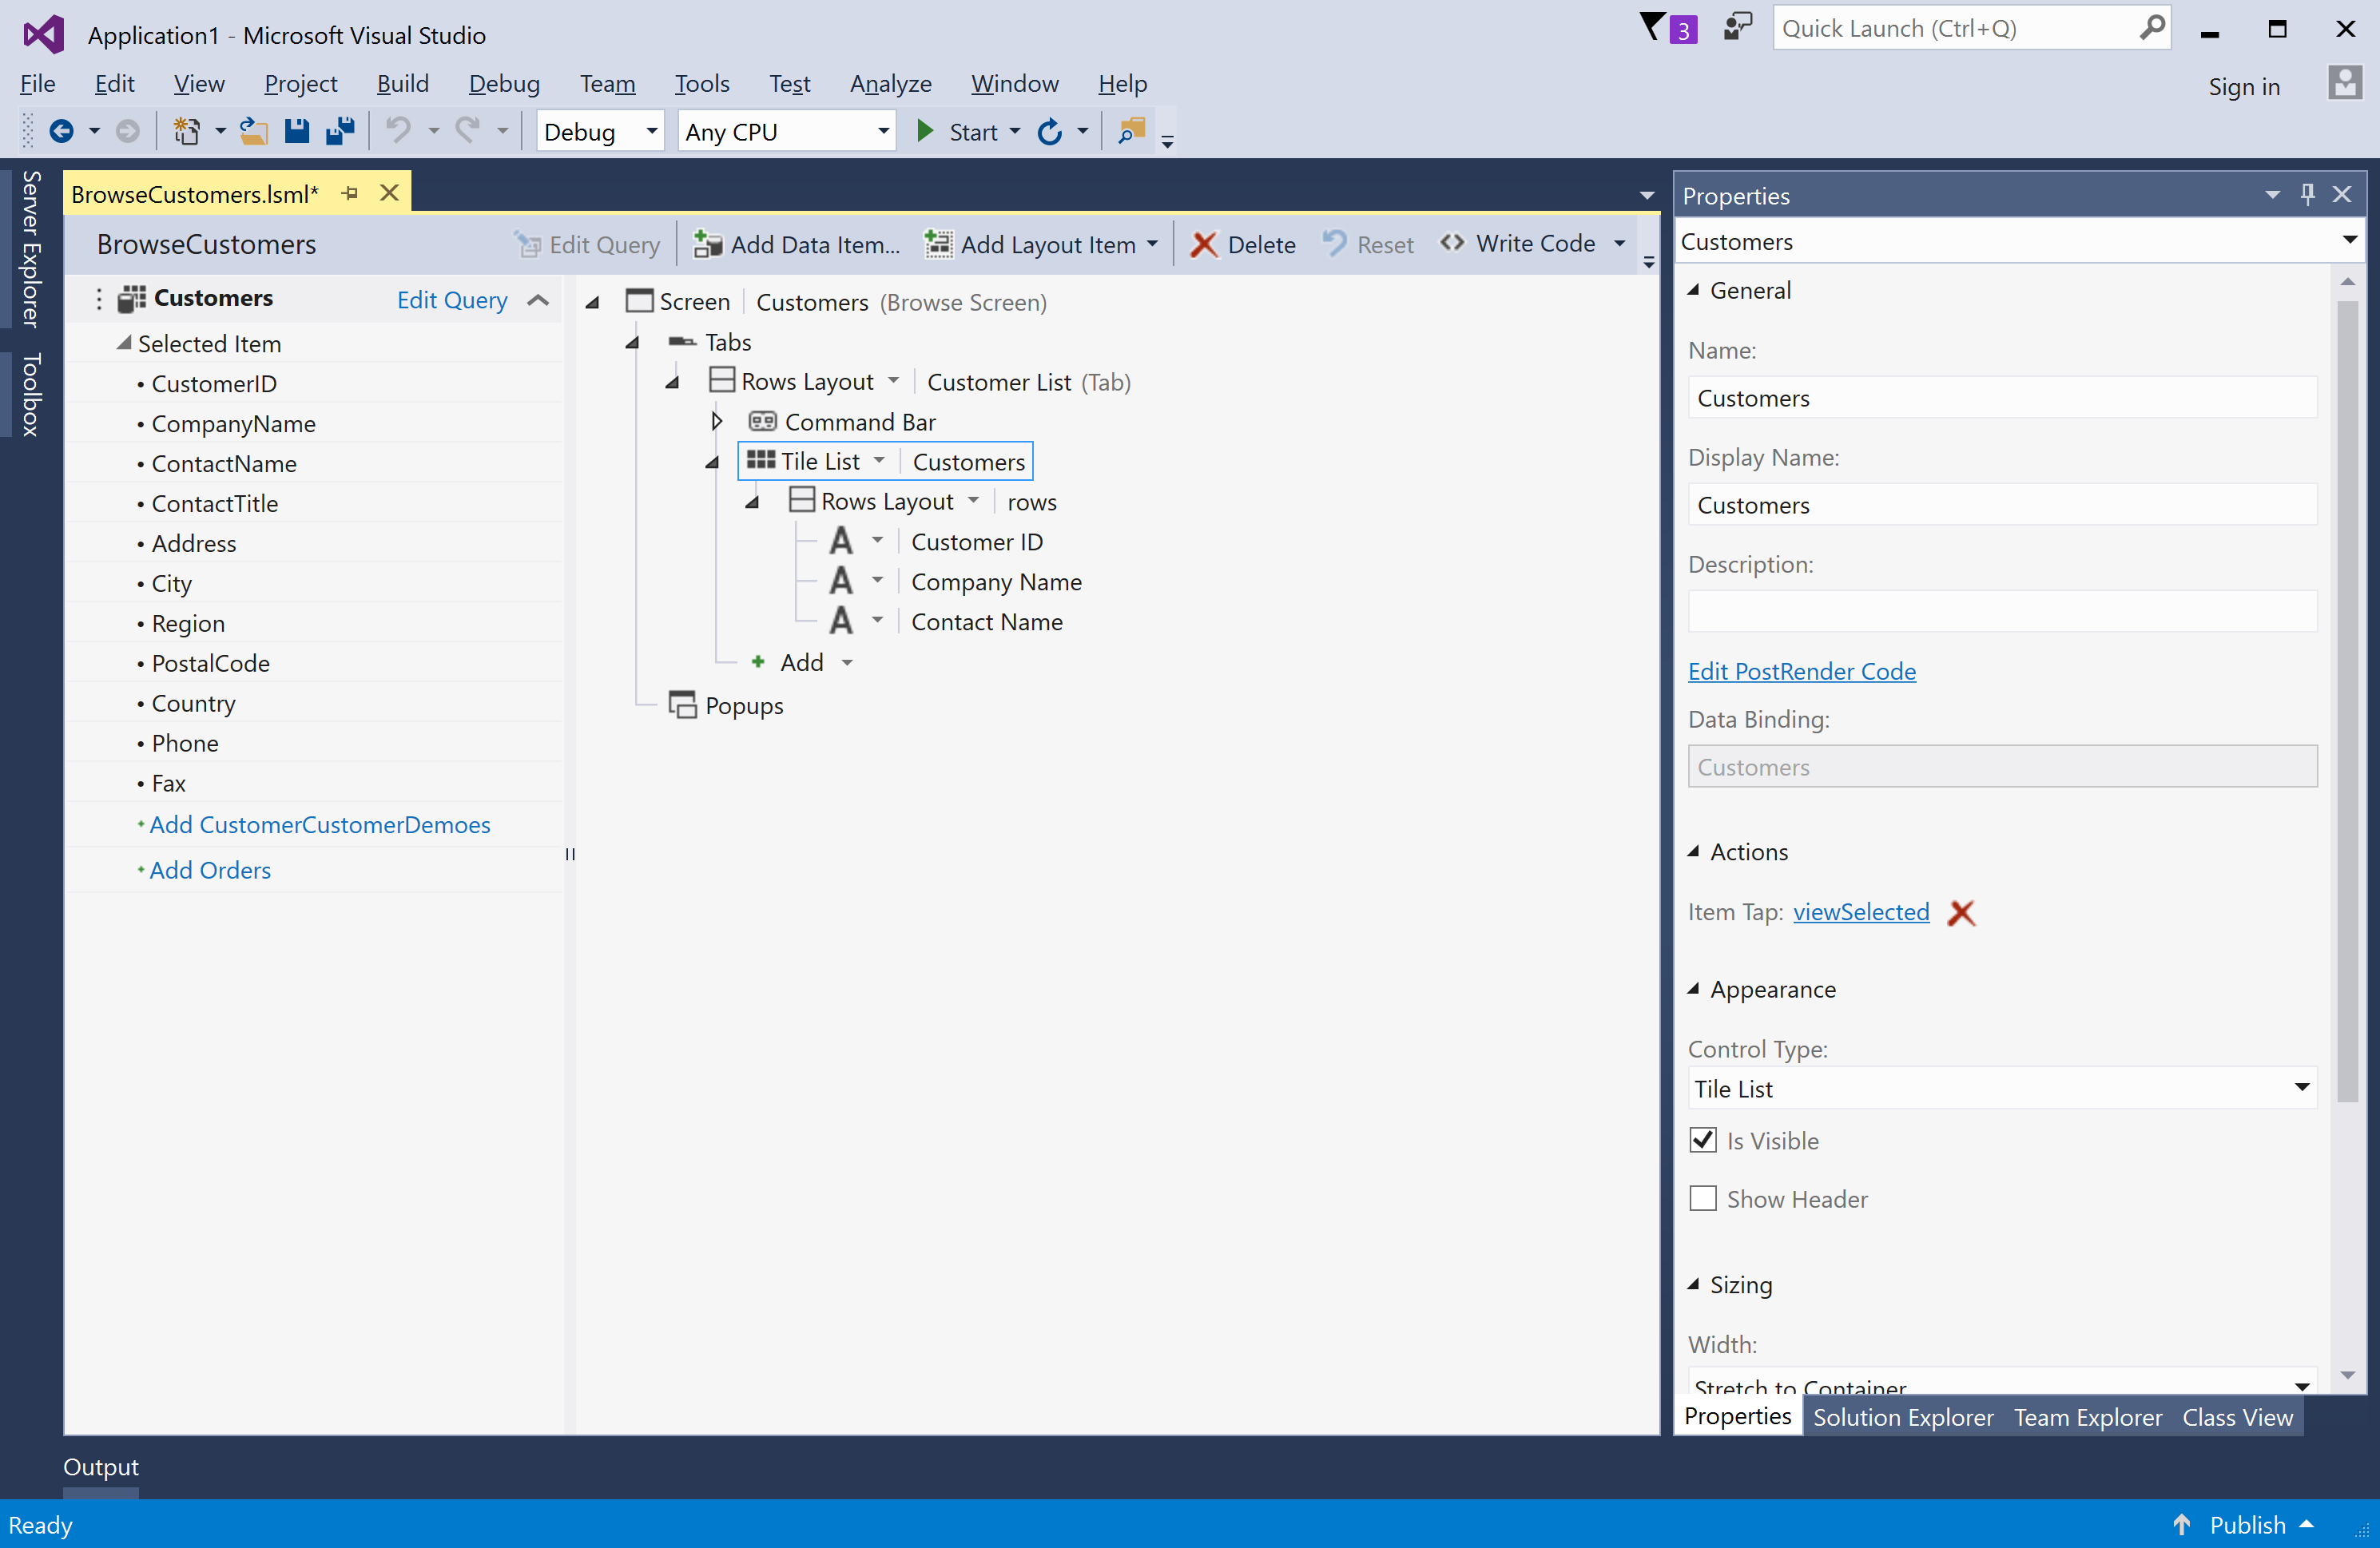Open the Server Explorer side tab

31,248
